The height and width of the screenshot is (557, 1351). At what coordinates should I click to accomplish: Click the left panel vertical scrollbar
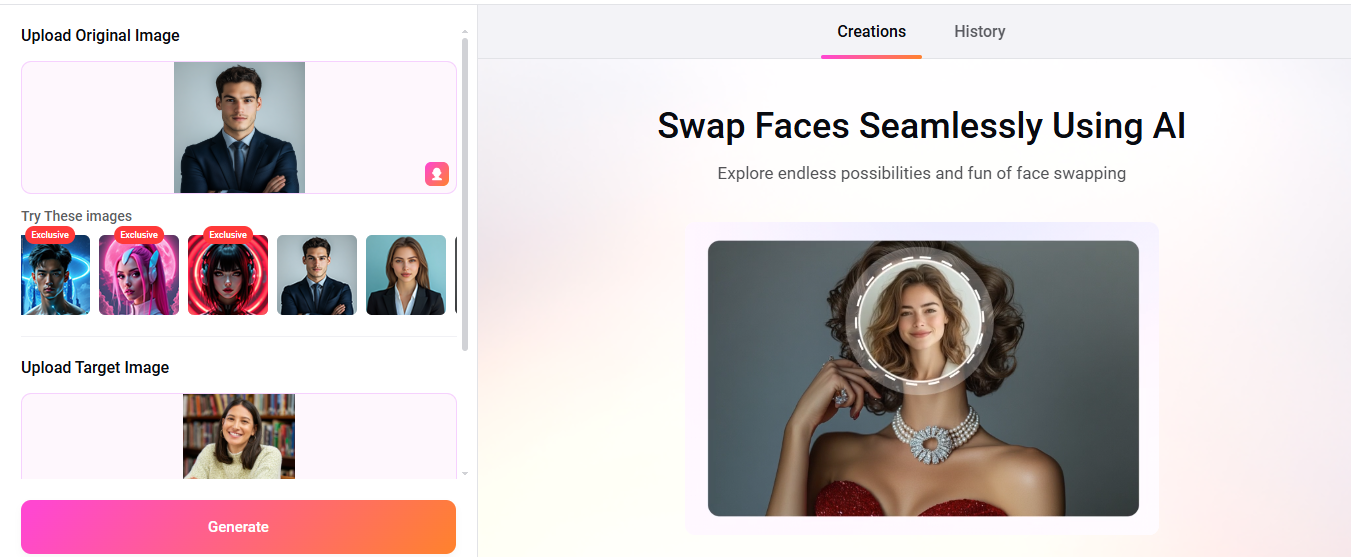(464, 194)
